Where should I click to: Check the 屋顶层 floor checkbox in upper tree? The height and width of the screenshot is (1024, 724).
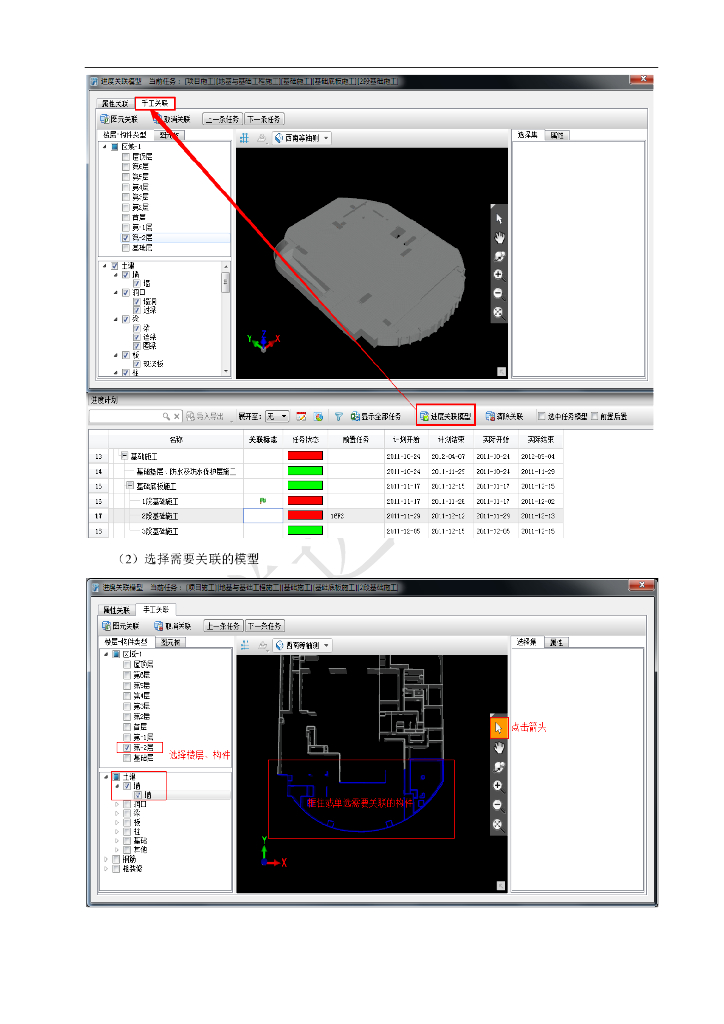[126, 157]
